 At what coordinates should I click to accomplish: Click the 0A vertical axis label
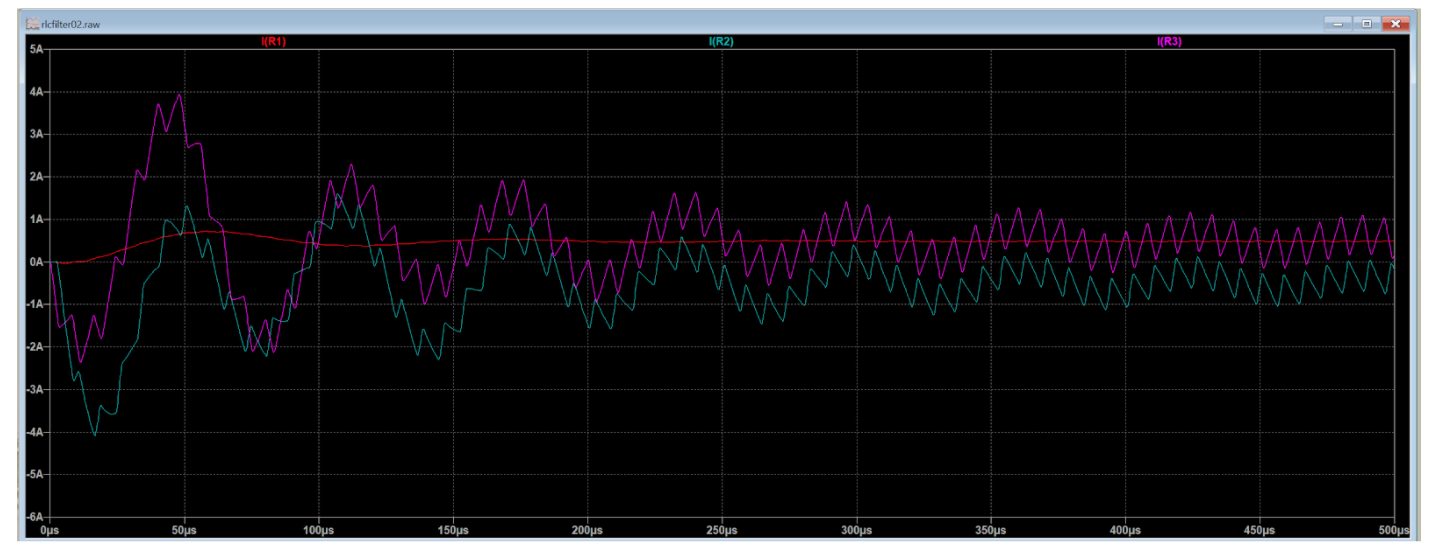click(35, 262)
